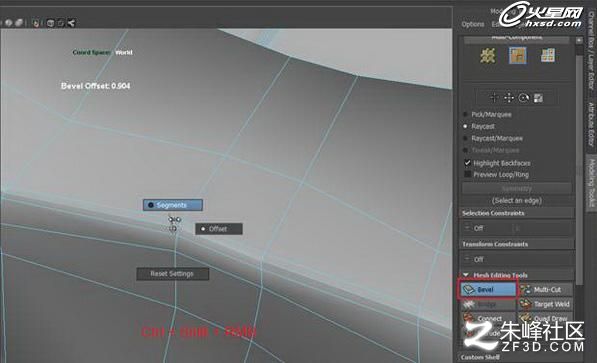The image size is (597, 363).
Task: Click Reset Settings in marking menu
Action: pyautogui.click(x=172, y=273)
